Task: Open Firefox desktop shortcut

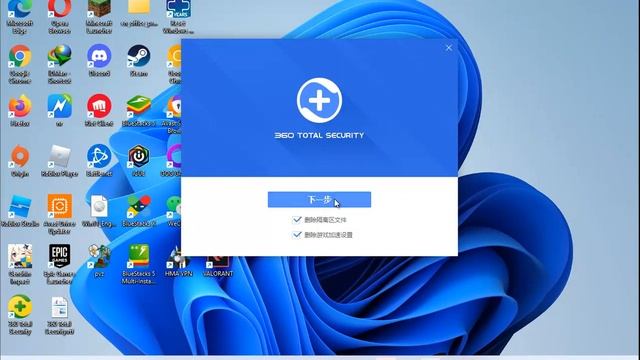Action: (20, 110)
